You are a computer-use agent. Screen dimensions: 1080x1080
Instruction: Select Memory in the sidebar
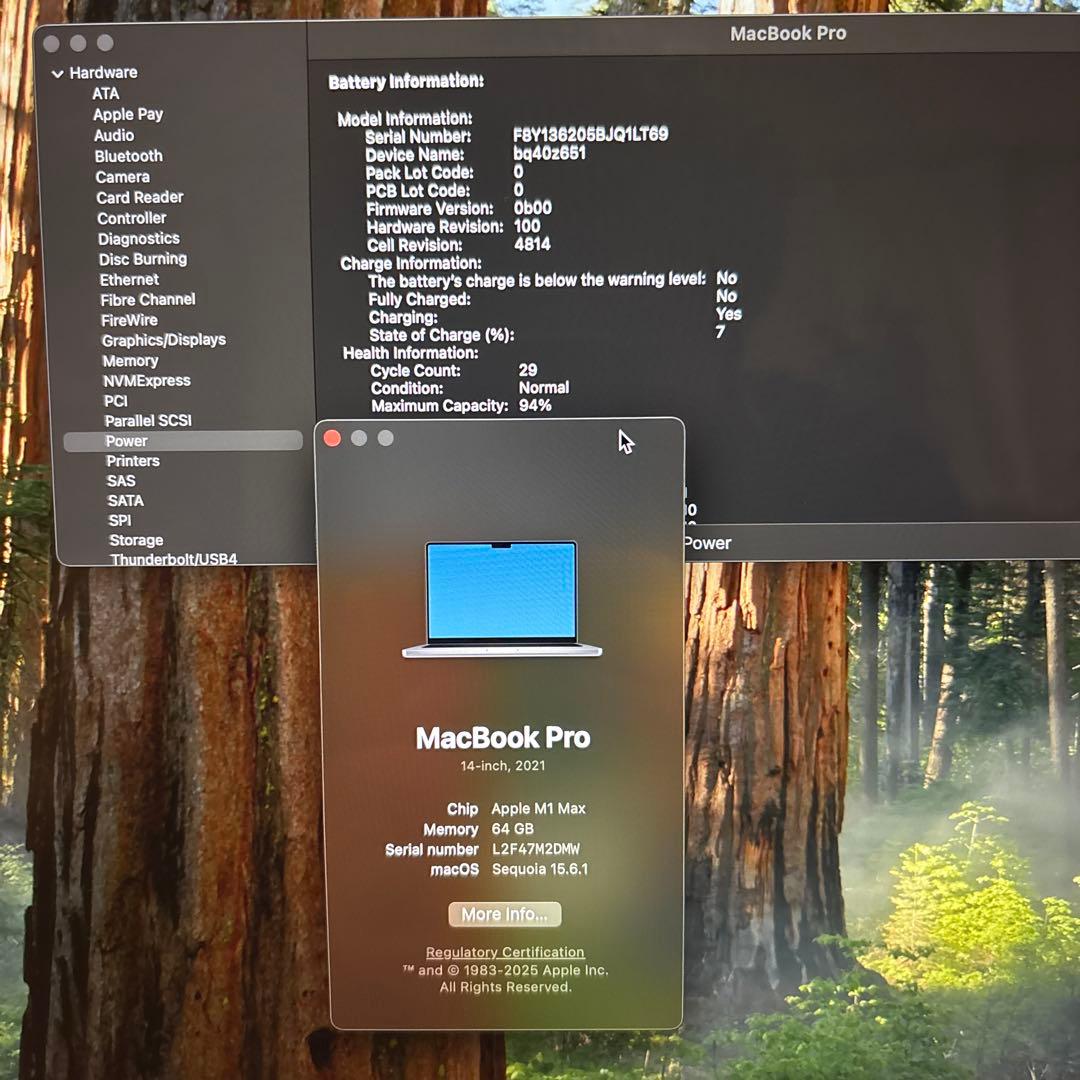tap(130, 360)
